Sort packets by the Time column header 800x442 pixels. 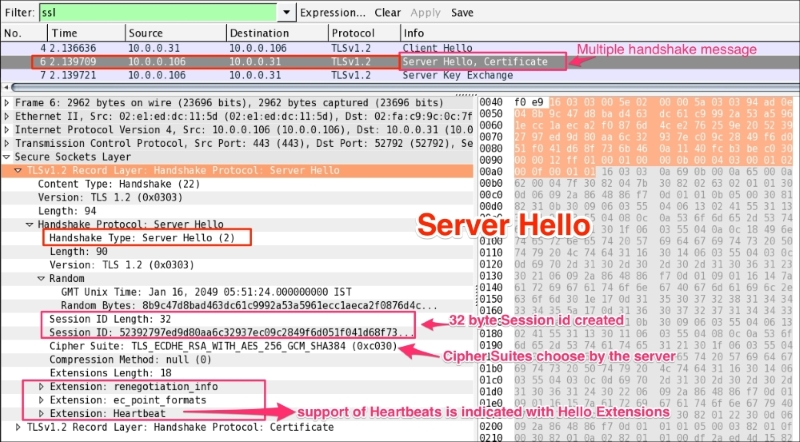point(87,33)
